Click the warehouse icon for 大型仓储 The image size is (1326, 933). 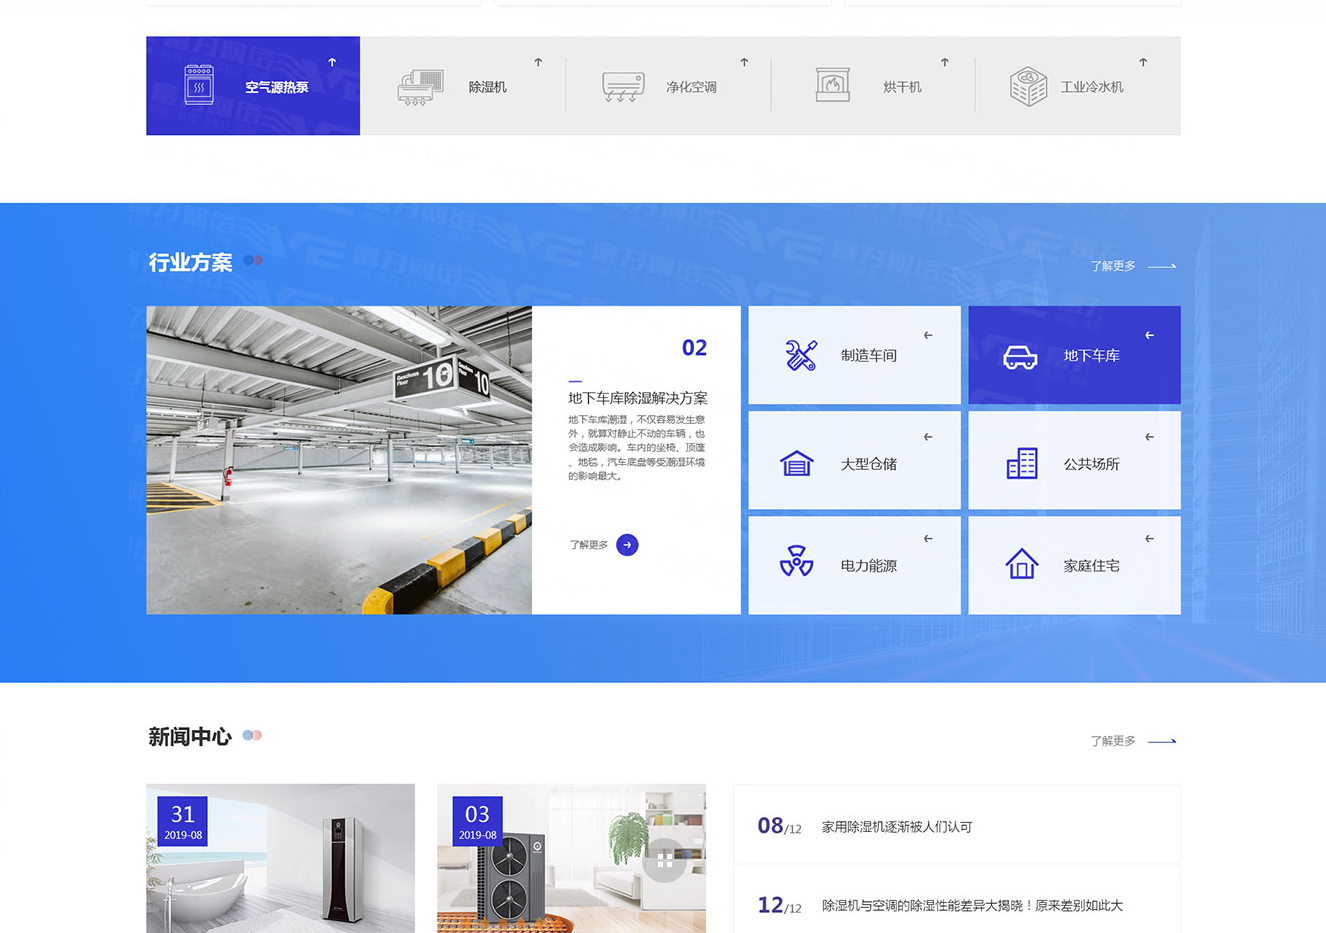(796, 463)
